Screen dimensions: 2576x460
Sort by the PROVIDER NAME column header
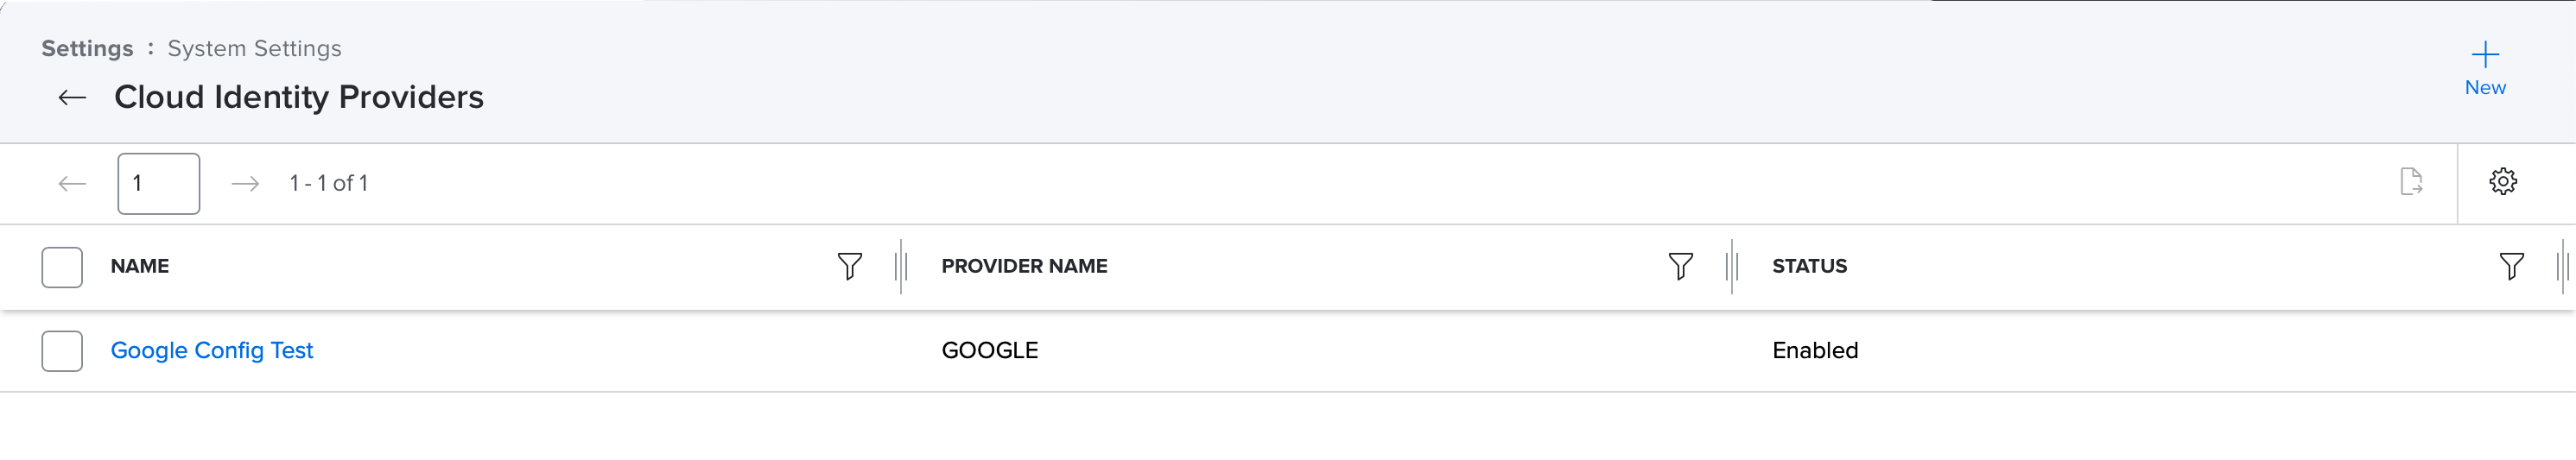click(x=1024, y=266)
